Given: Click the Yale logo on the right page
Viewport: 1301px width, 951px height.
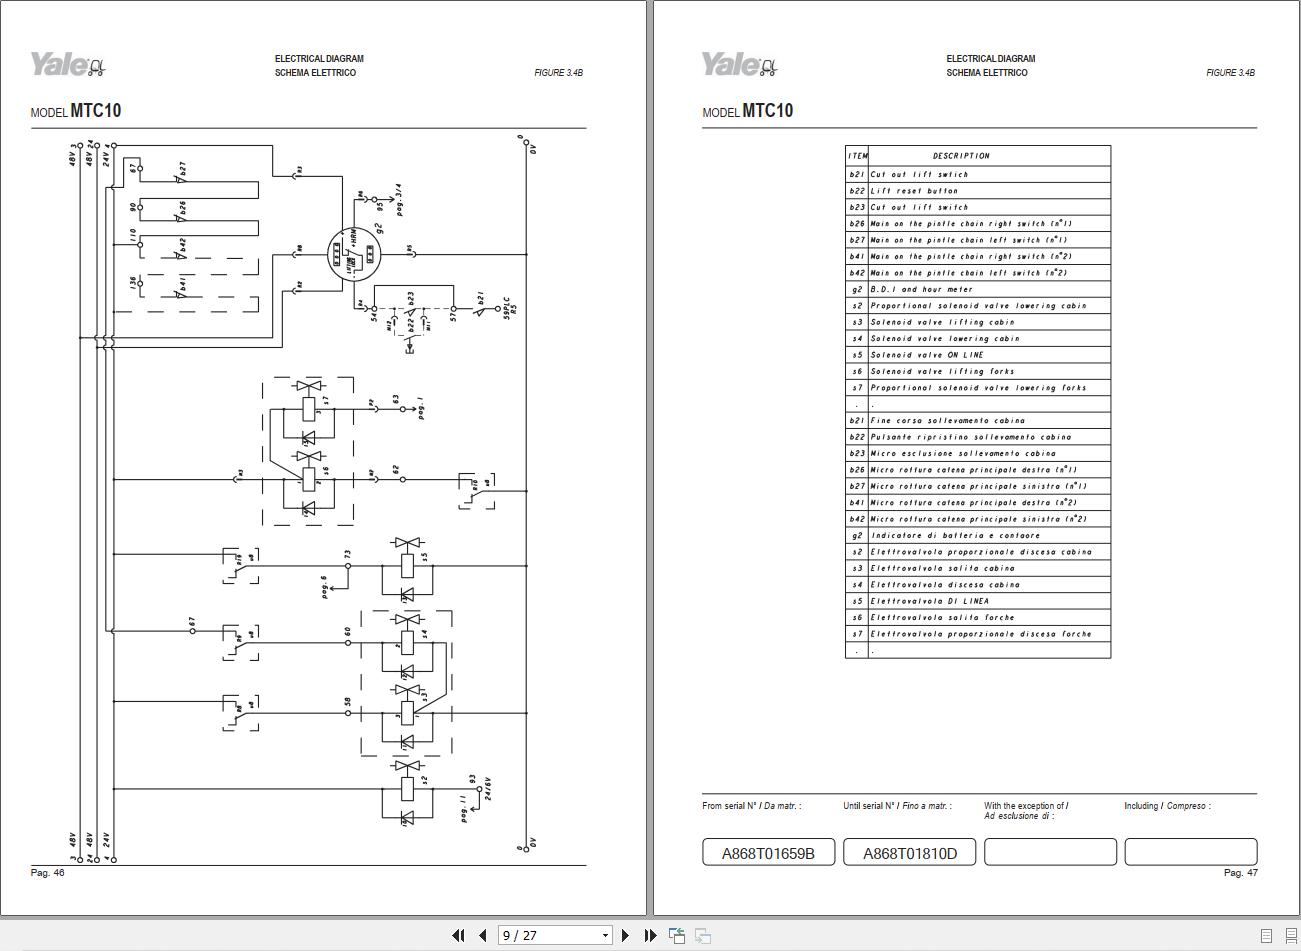Looking at the screenshot, I should [739, 65].
